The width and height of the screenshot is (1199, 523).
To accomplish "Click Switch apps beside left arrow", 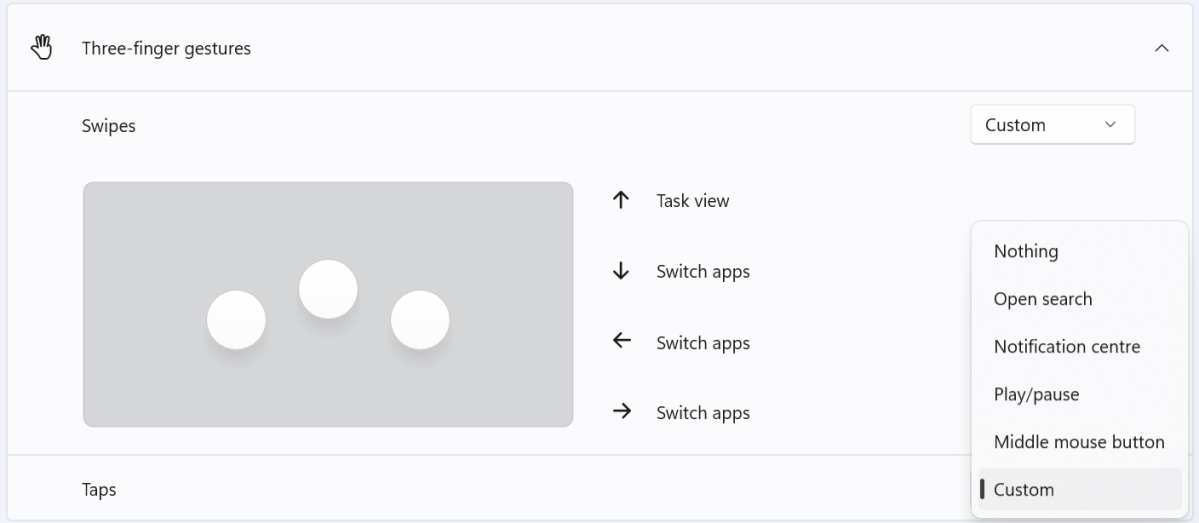I will click(x=703, y=343).
